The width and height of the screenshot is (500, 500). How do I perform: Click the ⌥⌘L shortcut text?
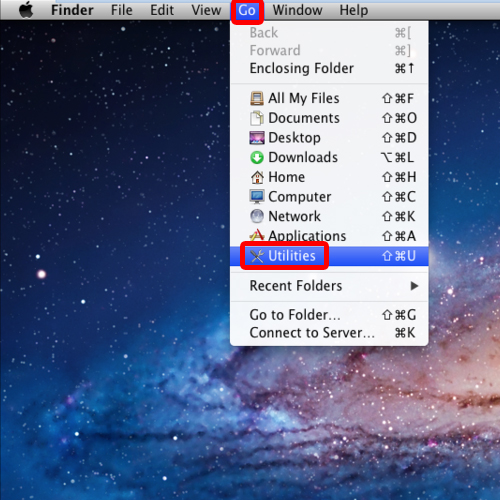point(398,157)
